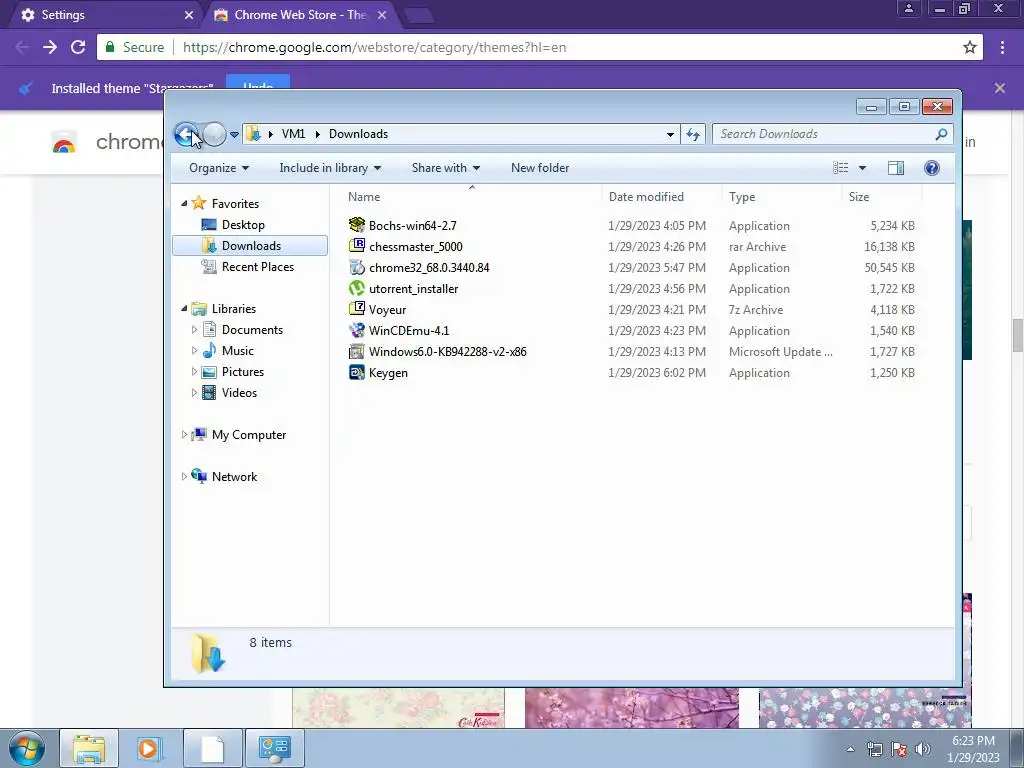
Task: Open the Organize menu
Action: coord(219,168)
